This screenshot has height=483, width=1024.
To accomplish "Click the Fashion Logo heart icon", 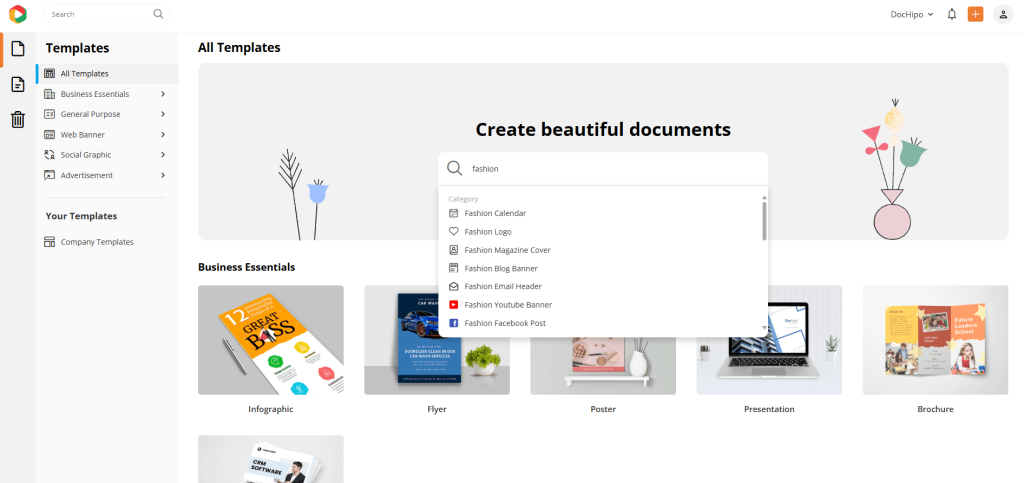I will coord(454,232).
